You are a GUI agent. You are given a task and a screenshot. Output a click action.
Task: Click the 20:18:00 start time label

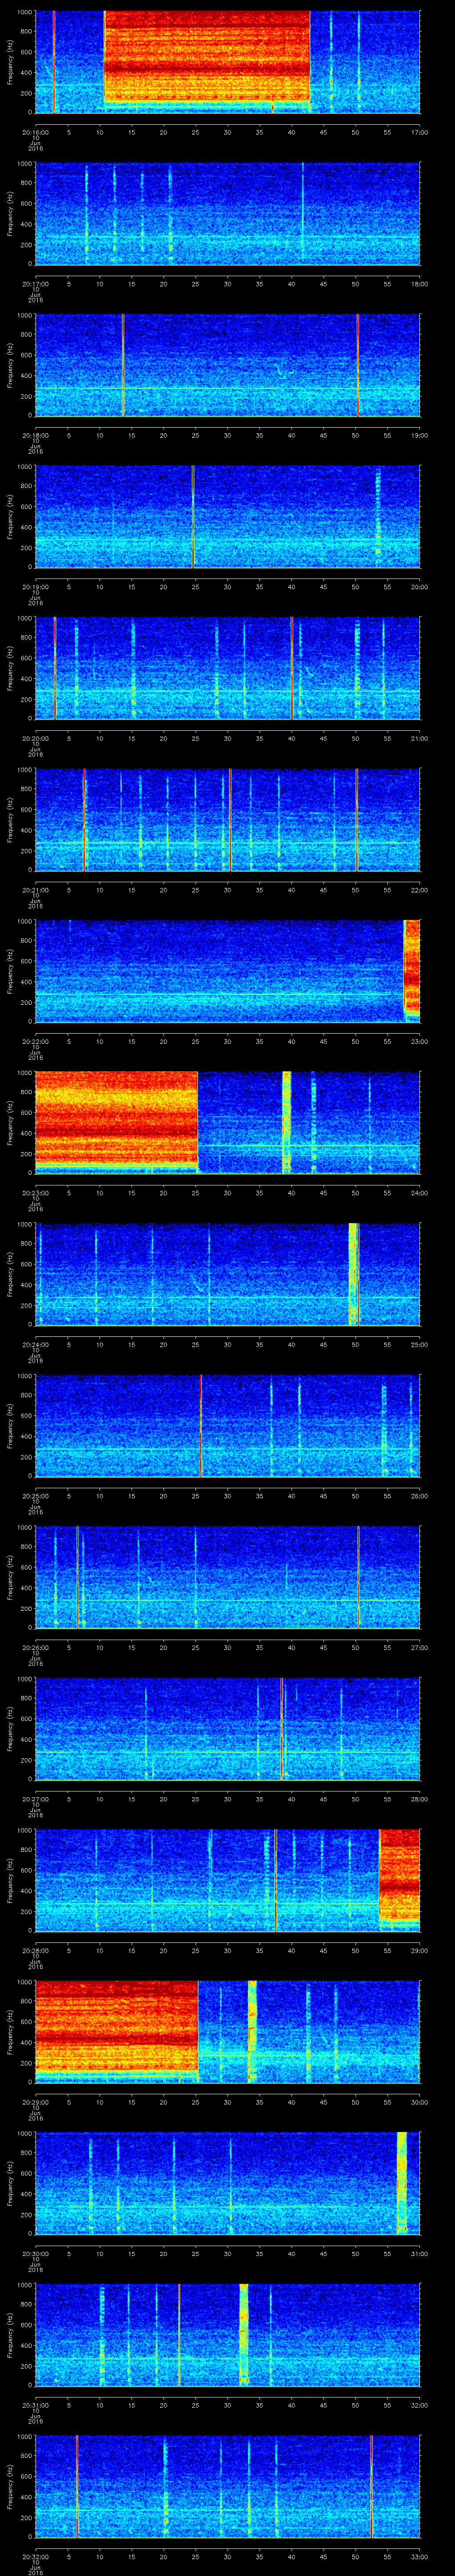tap(35, 435)
